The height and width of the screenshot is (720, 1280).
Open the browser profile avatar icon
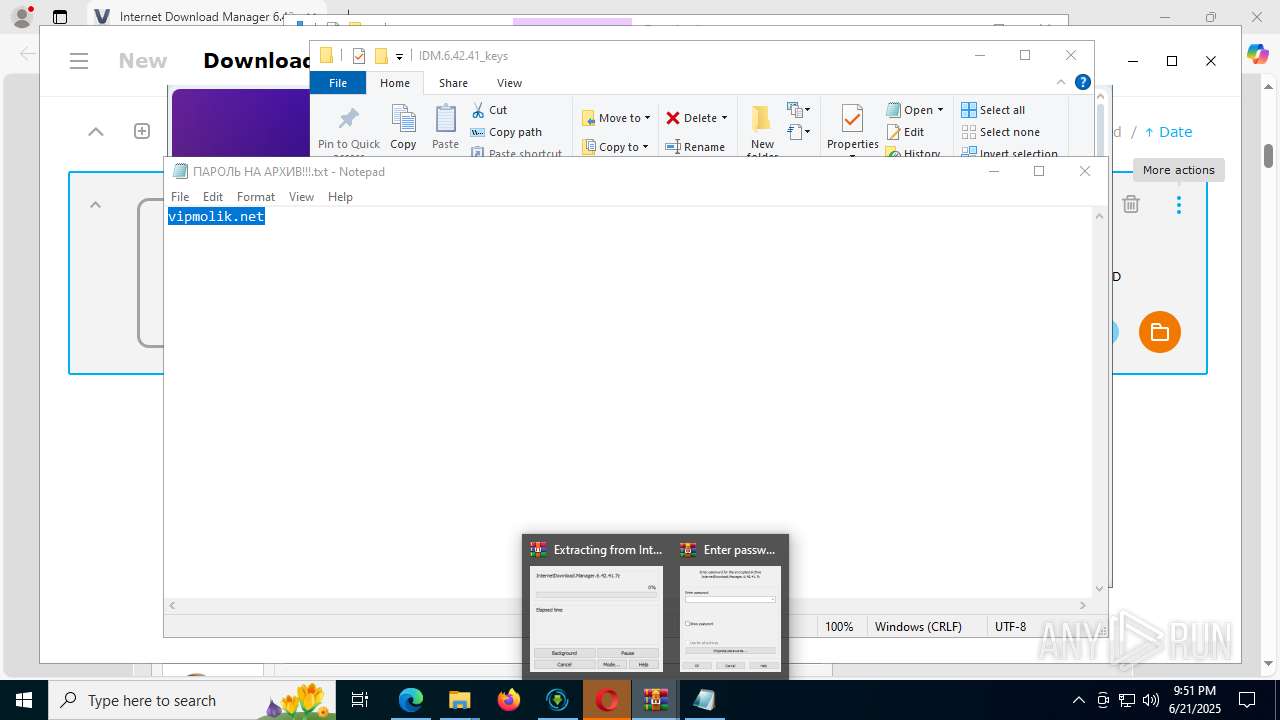coord(21,17)
